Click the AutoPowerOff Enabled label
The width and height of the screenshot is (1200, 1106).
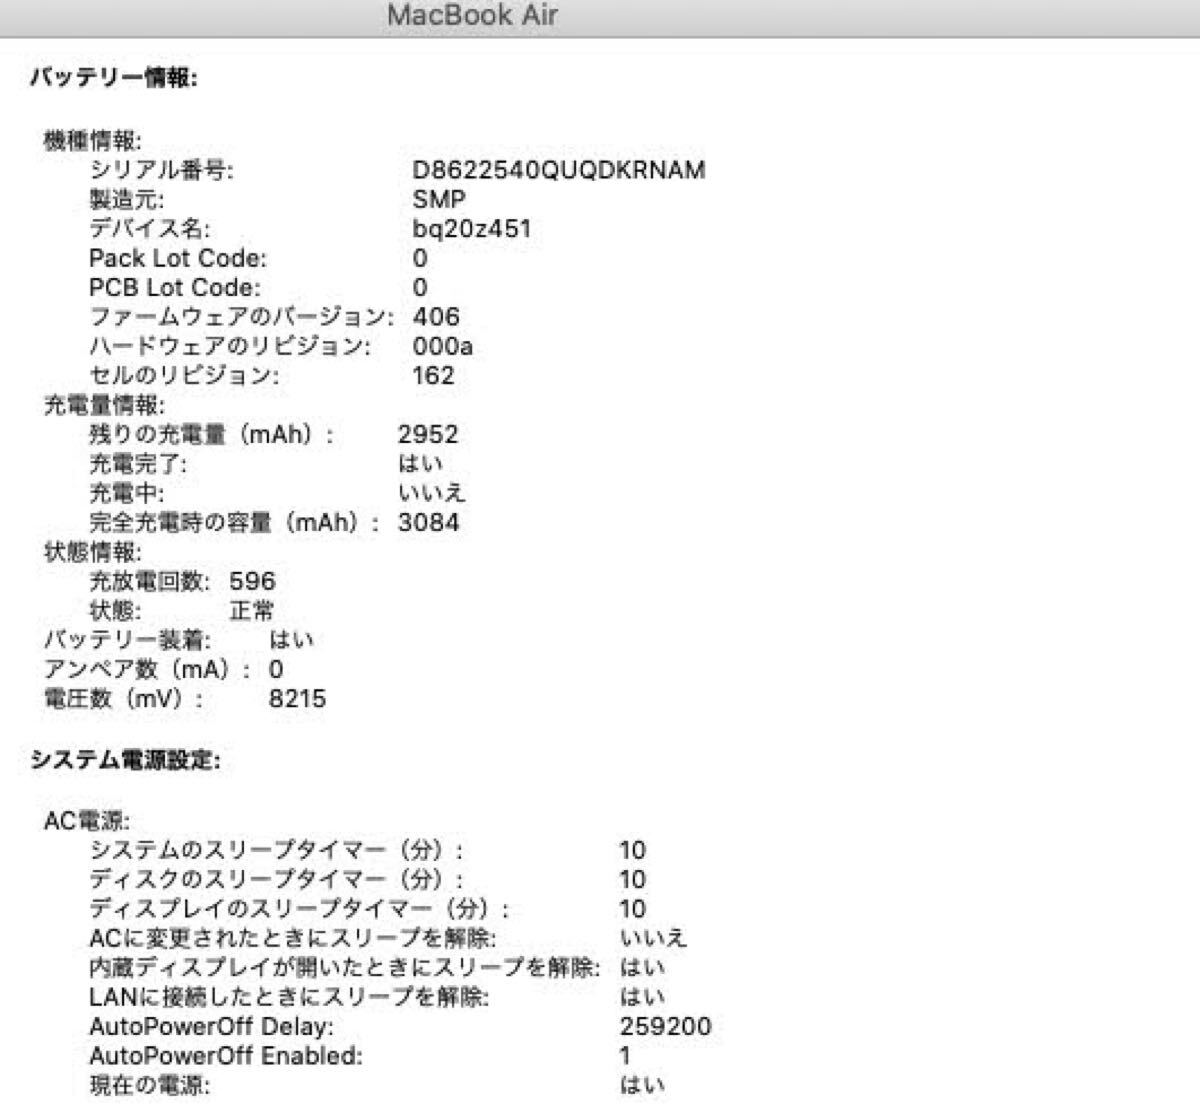pyautogui.click(x=226, y=1055)
